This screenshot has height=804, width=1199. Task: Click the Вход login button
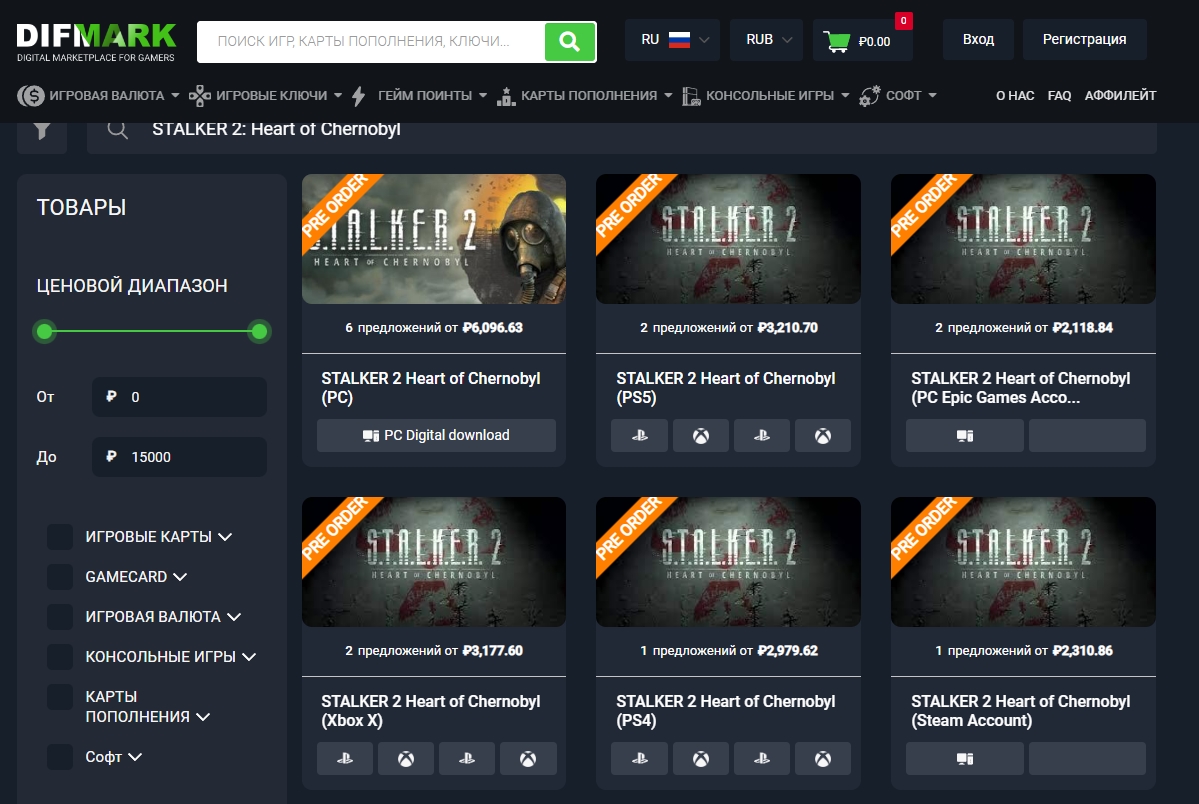click(x=978, y=40)
